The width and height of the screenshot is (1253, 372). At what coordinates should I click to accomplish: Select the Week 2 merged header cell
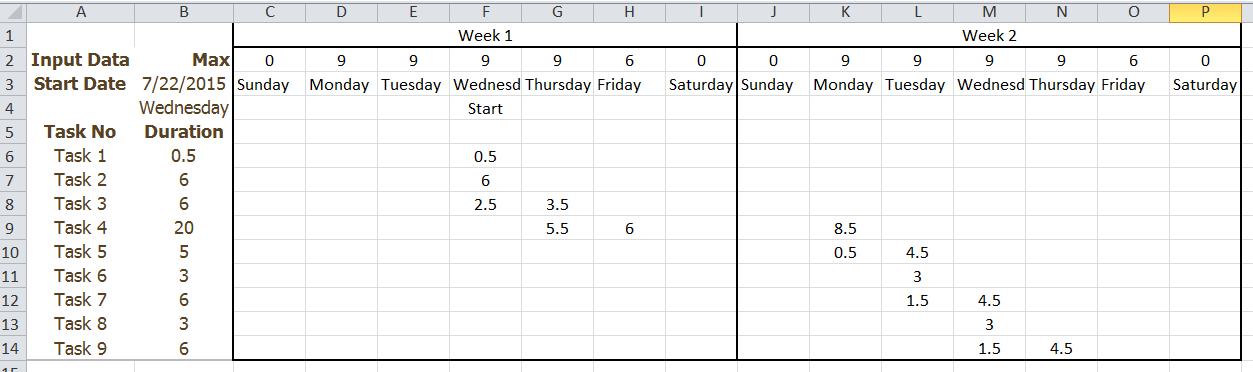pyautogui.click(x=989, y=36)
